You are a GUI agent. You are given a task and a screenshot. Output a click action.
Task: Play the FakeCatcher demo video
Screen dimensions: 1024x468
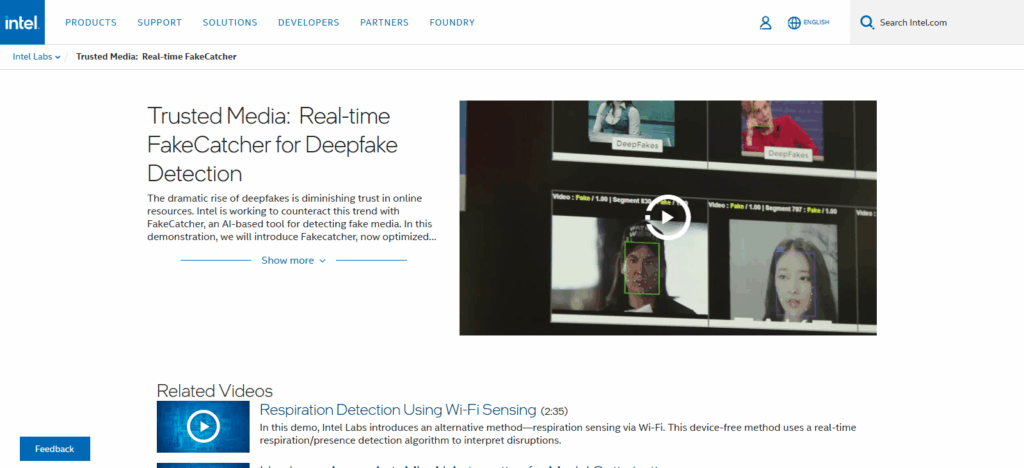coord(667,218)
